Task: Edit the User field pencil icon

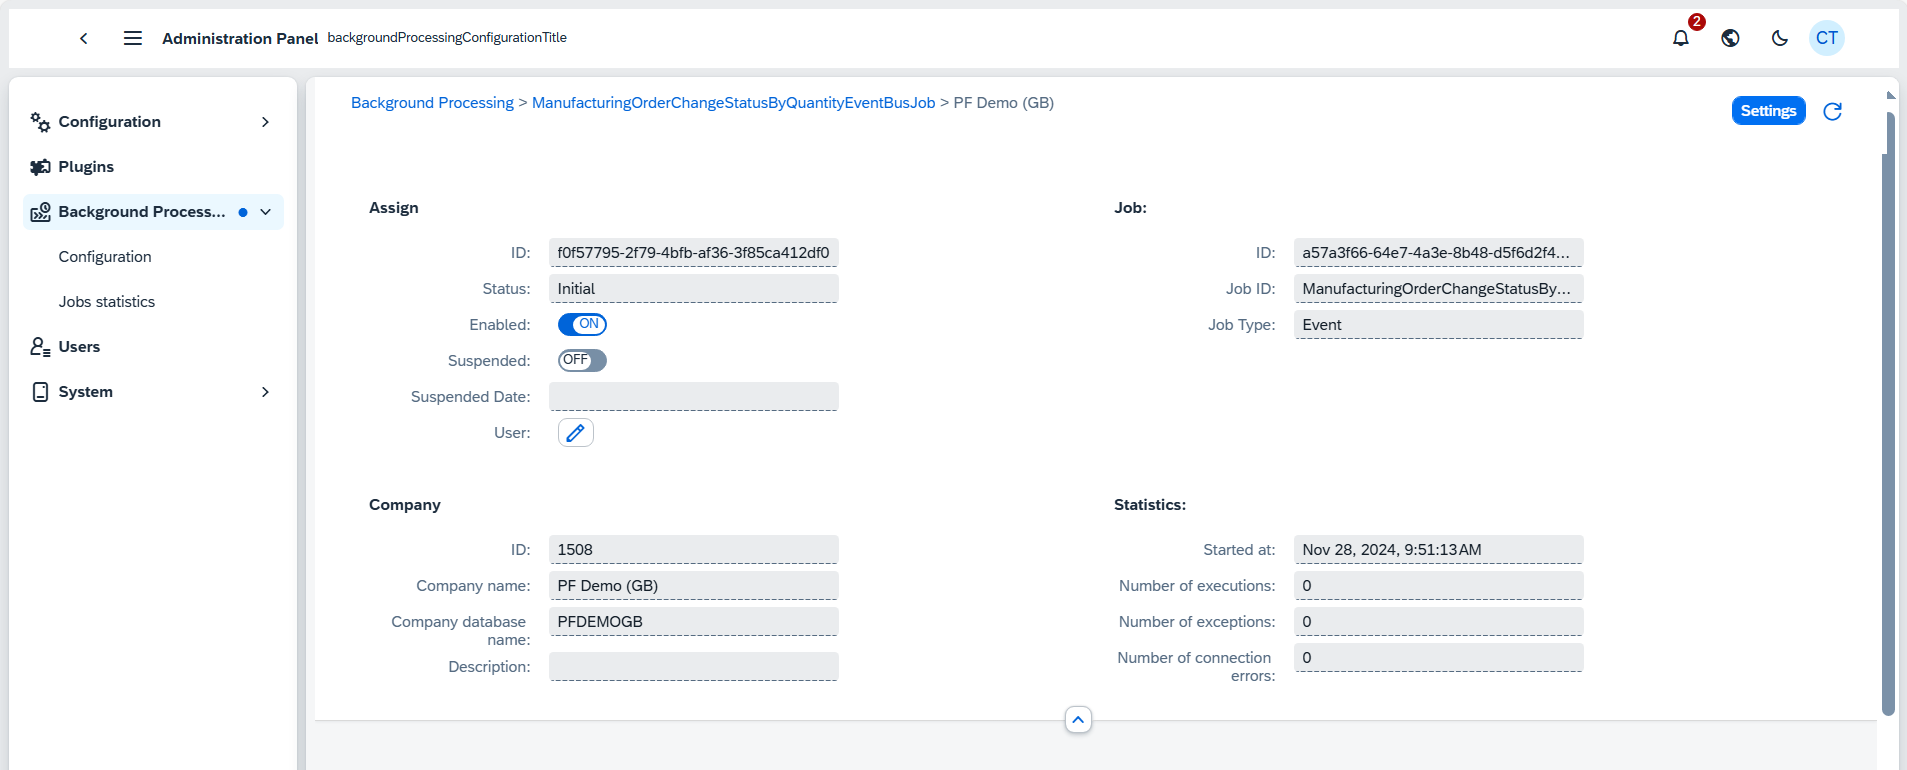Action: [575, 433]
